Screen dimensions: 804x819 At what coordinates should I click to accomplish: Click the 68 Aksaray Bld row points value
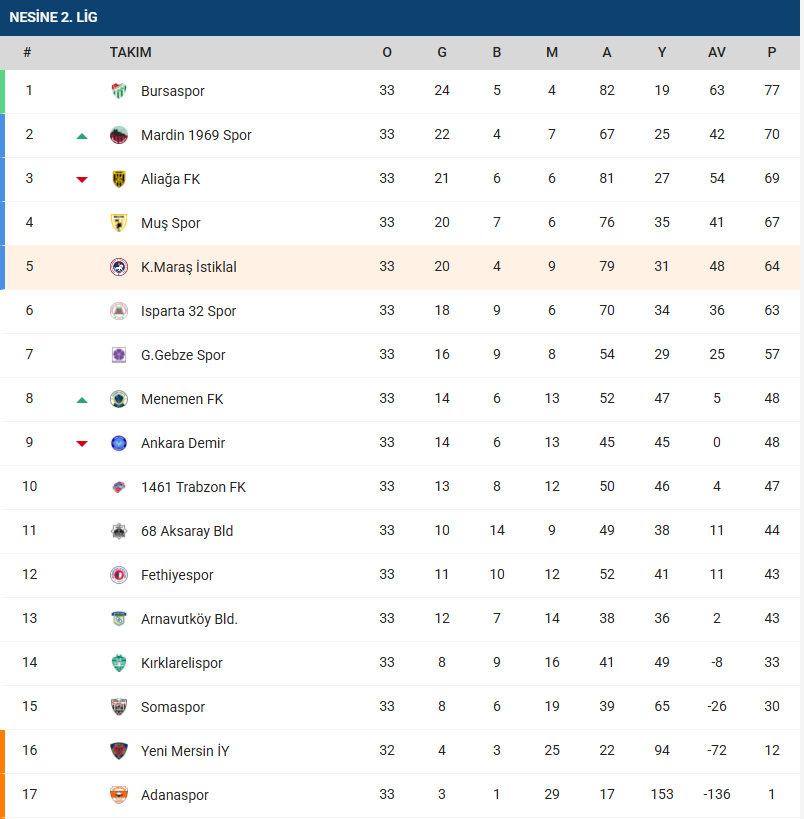coord(771,531)
